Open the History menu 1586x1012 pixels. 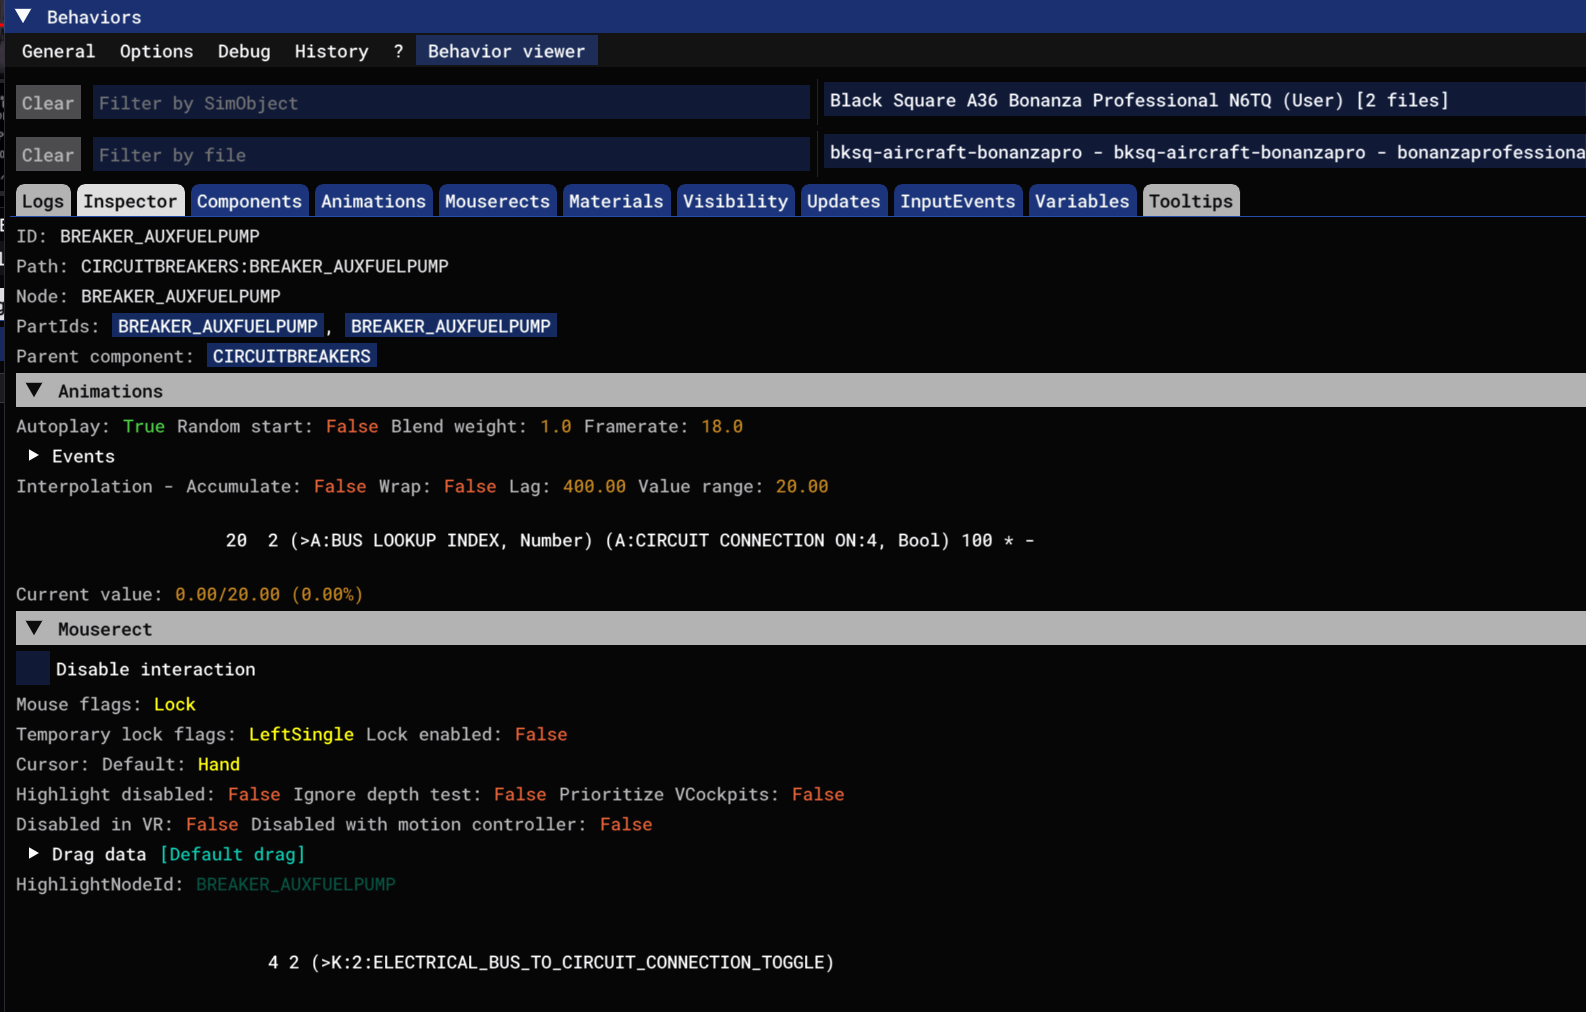[331, 51]
